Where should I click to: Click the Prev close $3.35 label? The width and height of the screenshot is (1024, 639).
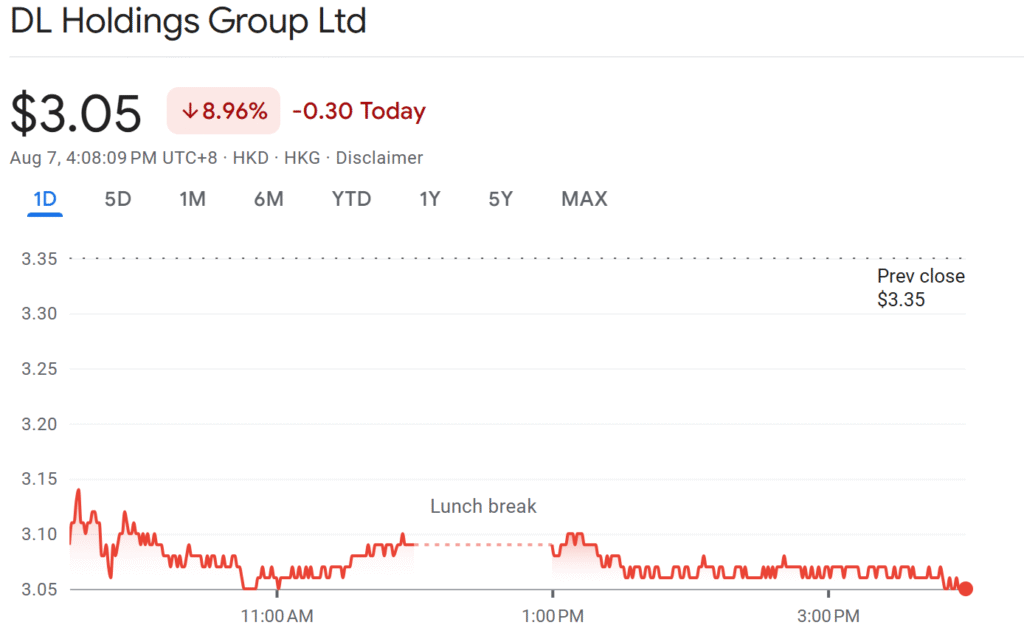[x=920, y=287]
